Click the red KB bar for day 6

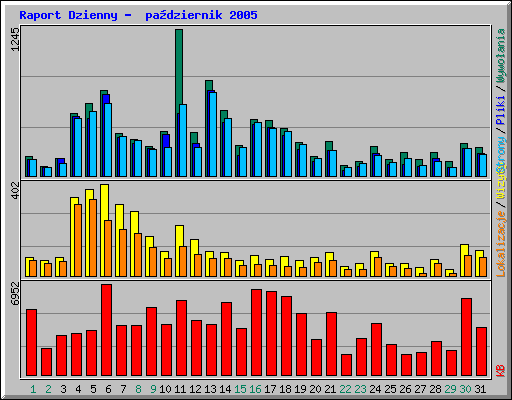107,330
